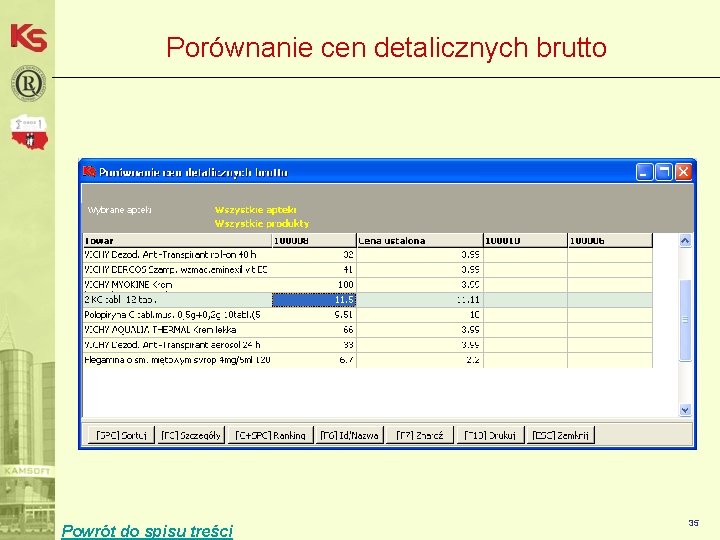This screenshot has width=720, height=540.
Task: Print using the Drukuj button
Action: [x=490, y=435]
